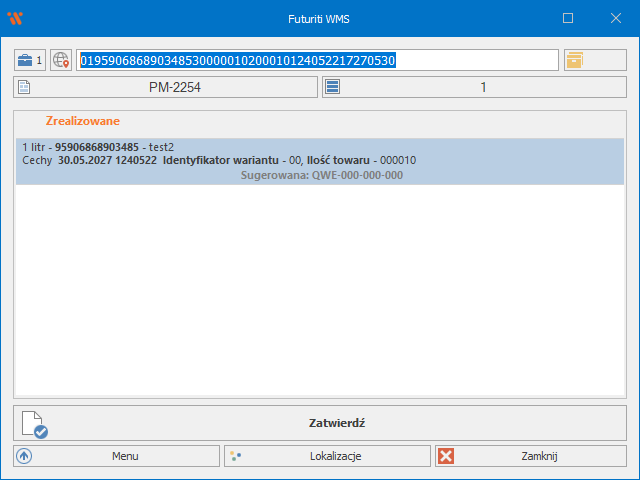This screenshot has width=640, height=480.
Task: Open the PM-2254 document button
Action: click(176, 88)
